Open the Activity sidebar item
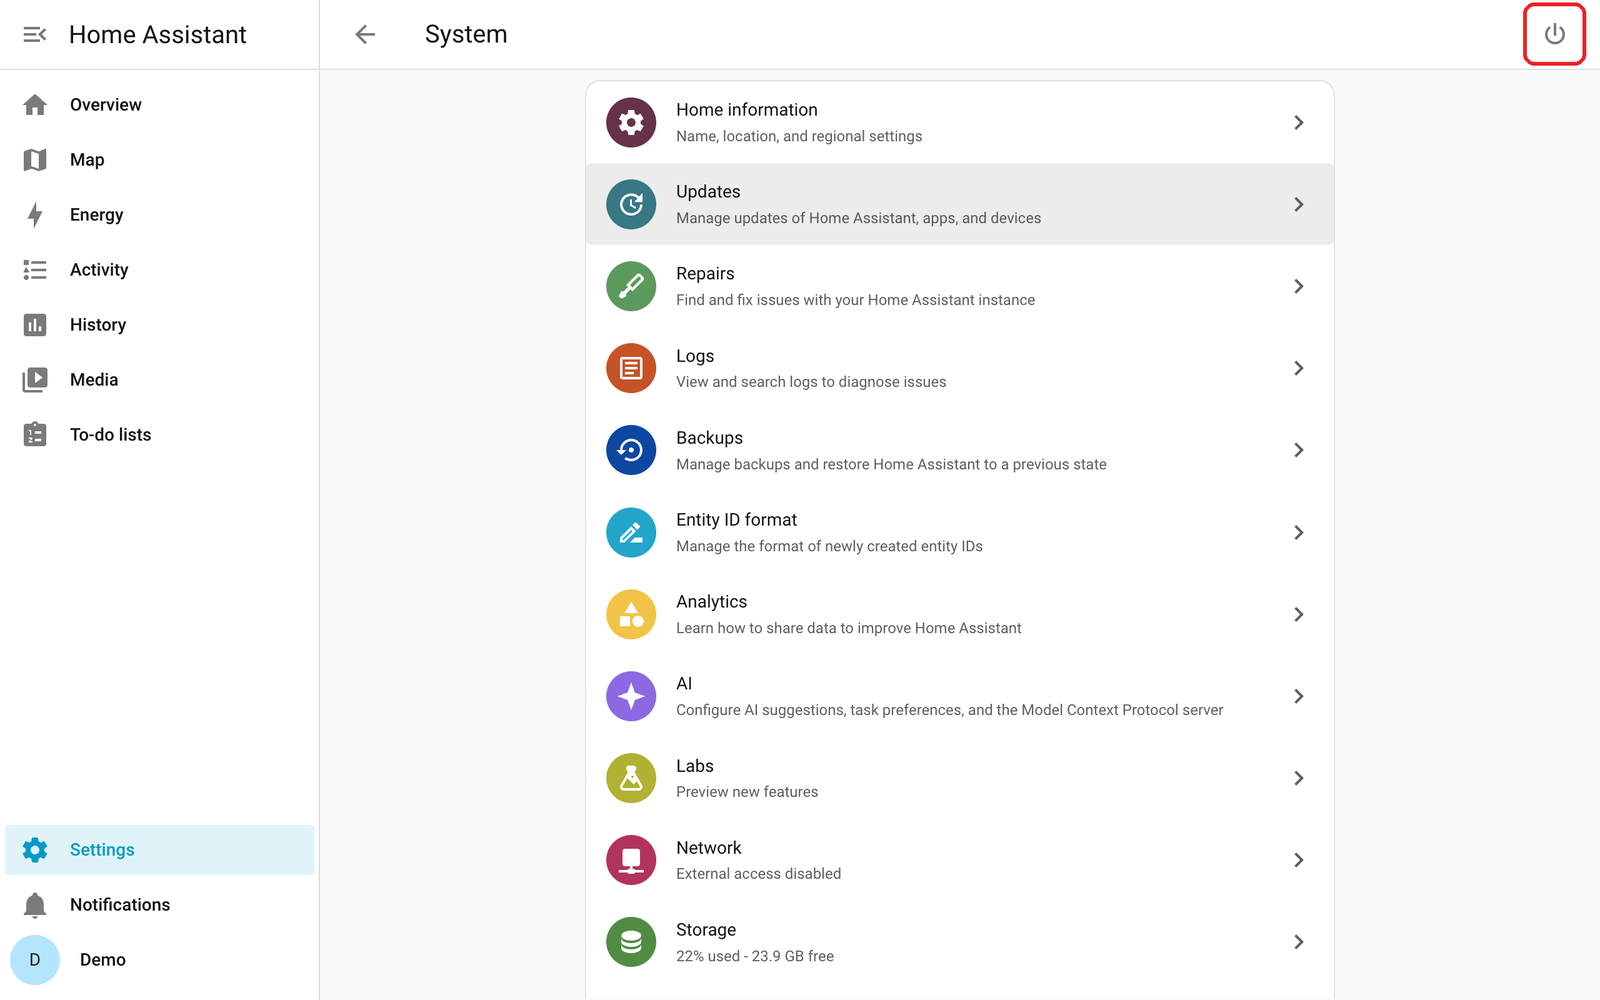Viewport: 1600px width, 1000px height. tap(160, 270)
